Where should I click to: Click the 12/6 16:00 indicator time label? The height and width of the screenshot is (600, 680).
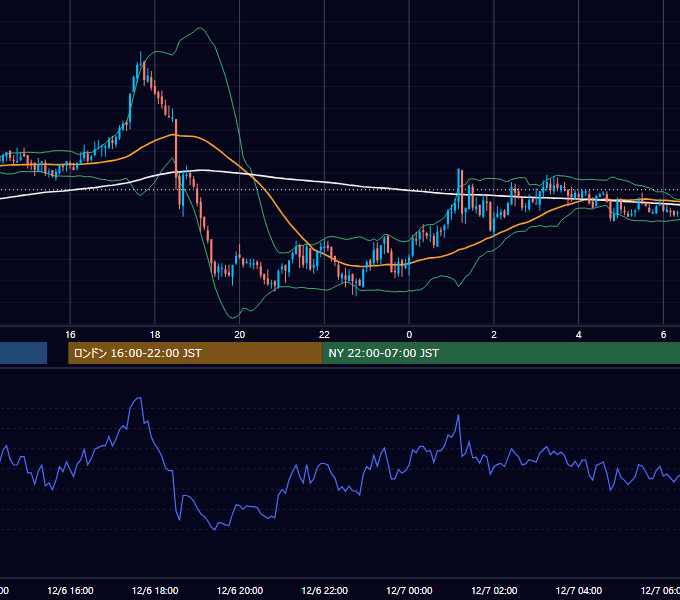click(x=70, y=590)
